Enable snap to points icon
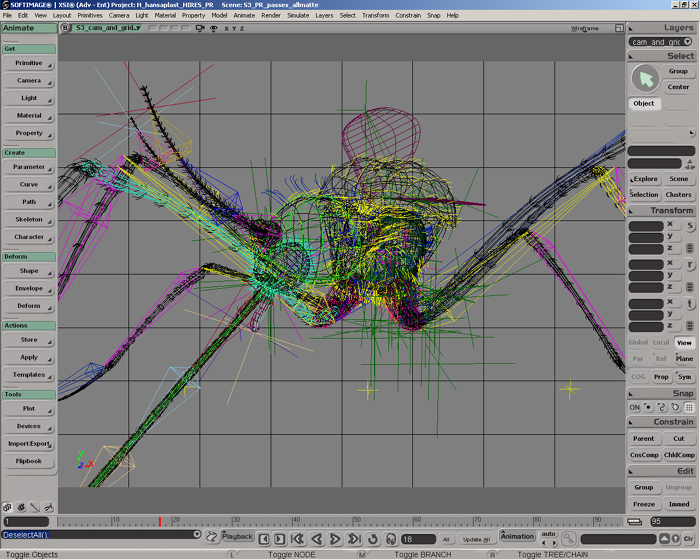Viewport: 700px width, 560px height. point(649,407)
